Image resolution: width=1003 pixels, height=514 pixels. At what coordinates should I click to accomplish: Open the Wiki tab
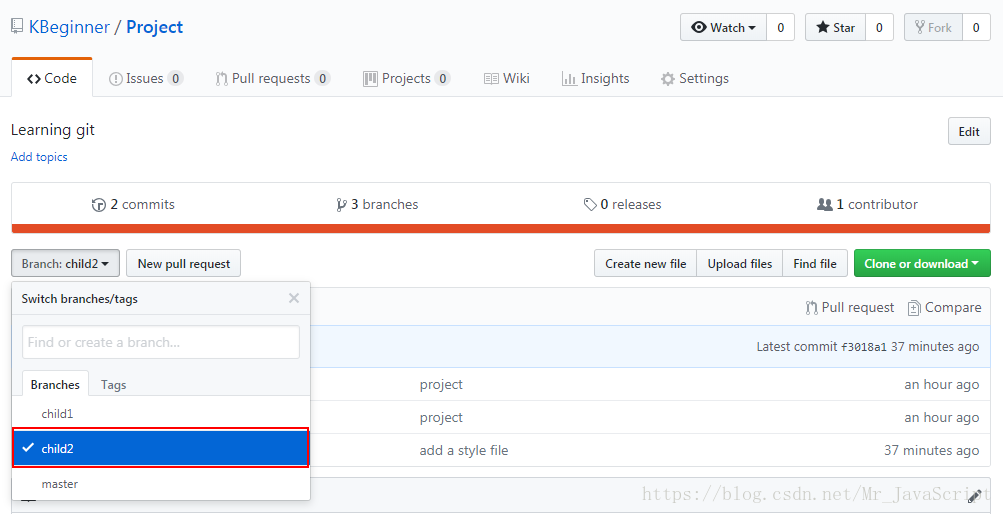[x=507, y=78]
